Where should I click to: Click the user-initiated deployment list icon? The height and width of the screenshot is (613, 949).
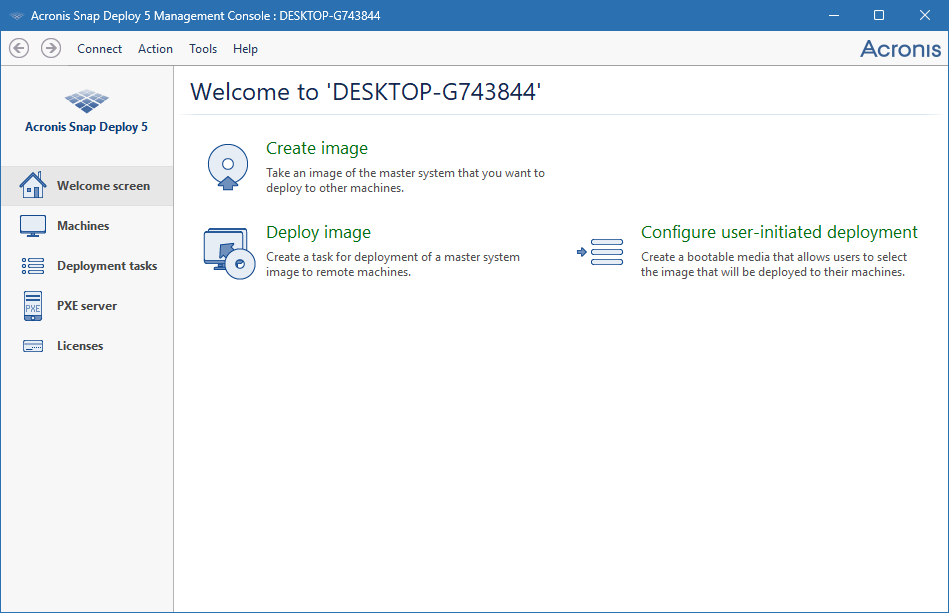click(600, 252)
